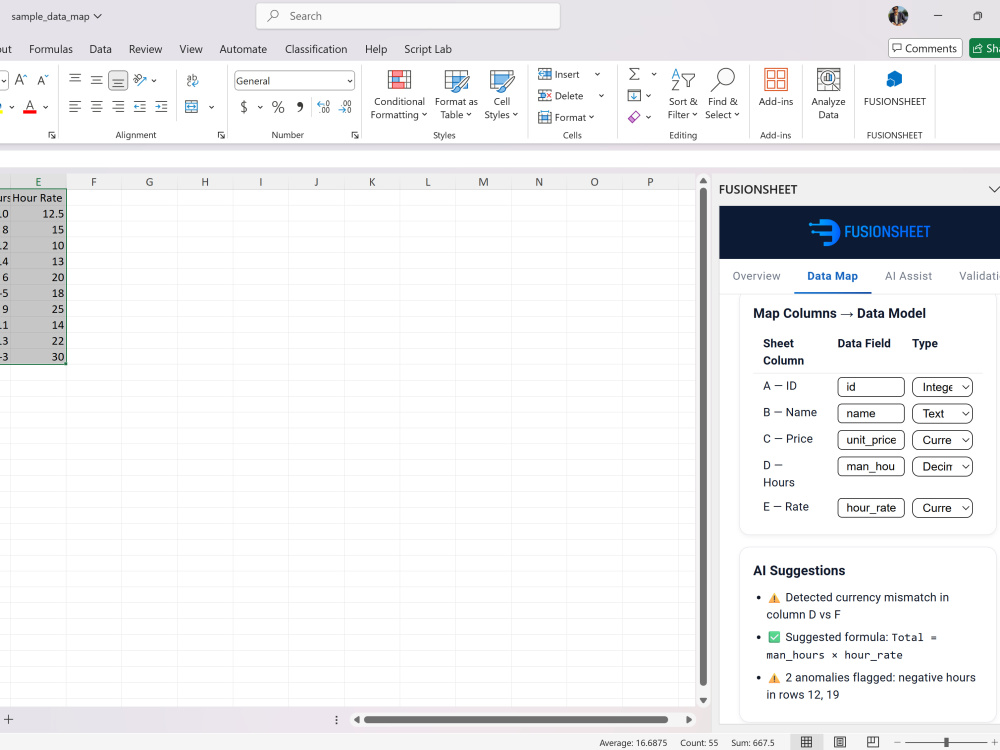Align text right
Image resolution: width=1000 pixels, height=750 pixels.
click(118, 107)
